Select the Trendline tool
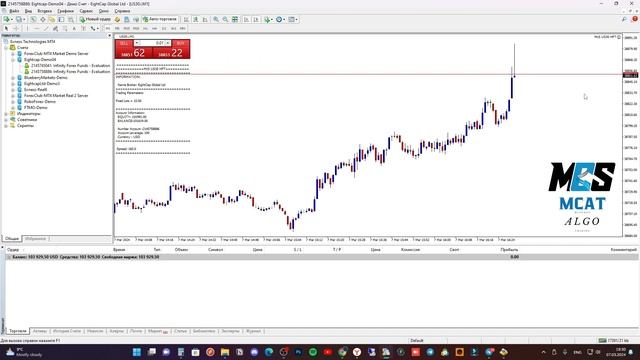Image resolution: width=640 pixels, height=360 pixels. [46, 28]
